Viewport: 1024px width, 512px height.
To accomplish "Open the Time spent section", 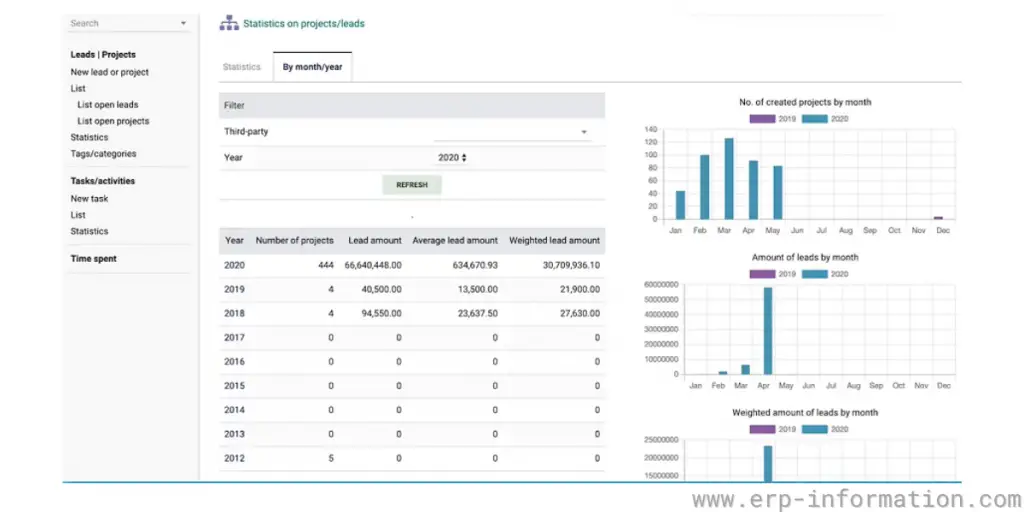I will (93, 259).
